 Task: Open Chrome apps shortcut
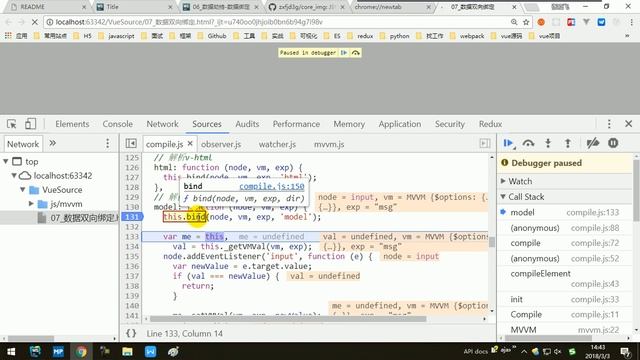[16, 36]
